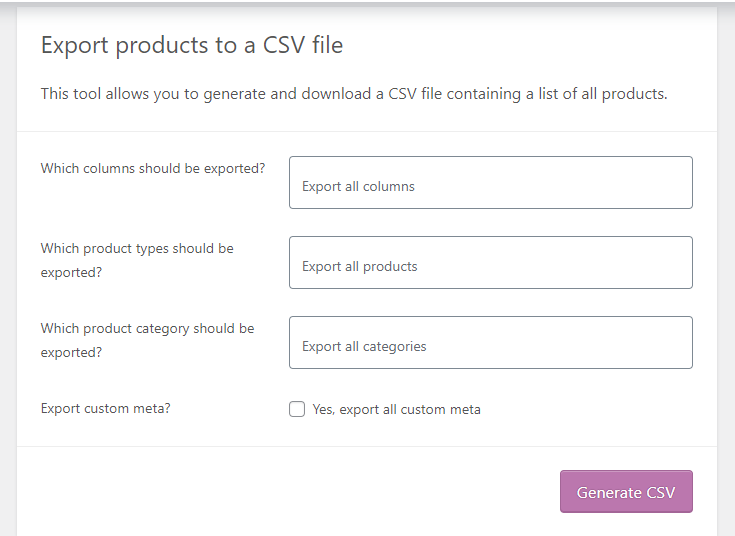The width and height of the screenshot is (735, 536).
Task: Click the 'Yes, export all custom meta' label
Action: (396, 409)
